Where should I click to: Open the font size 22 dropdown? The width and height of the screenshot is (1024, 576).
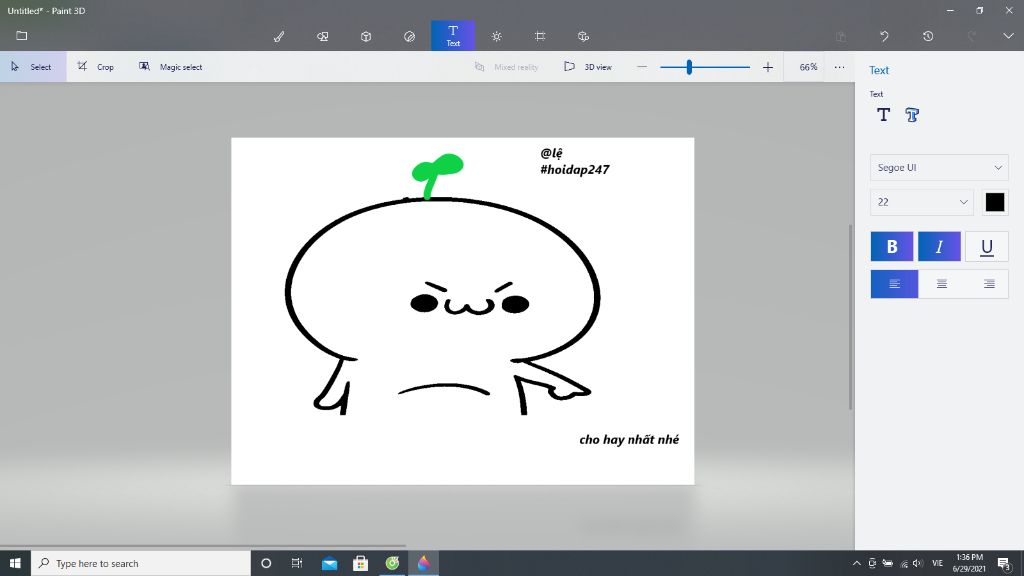click(x=921, y=202)
